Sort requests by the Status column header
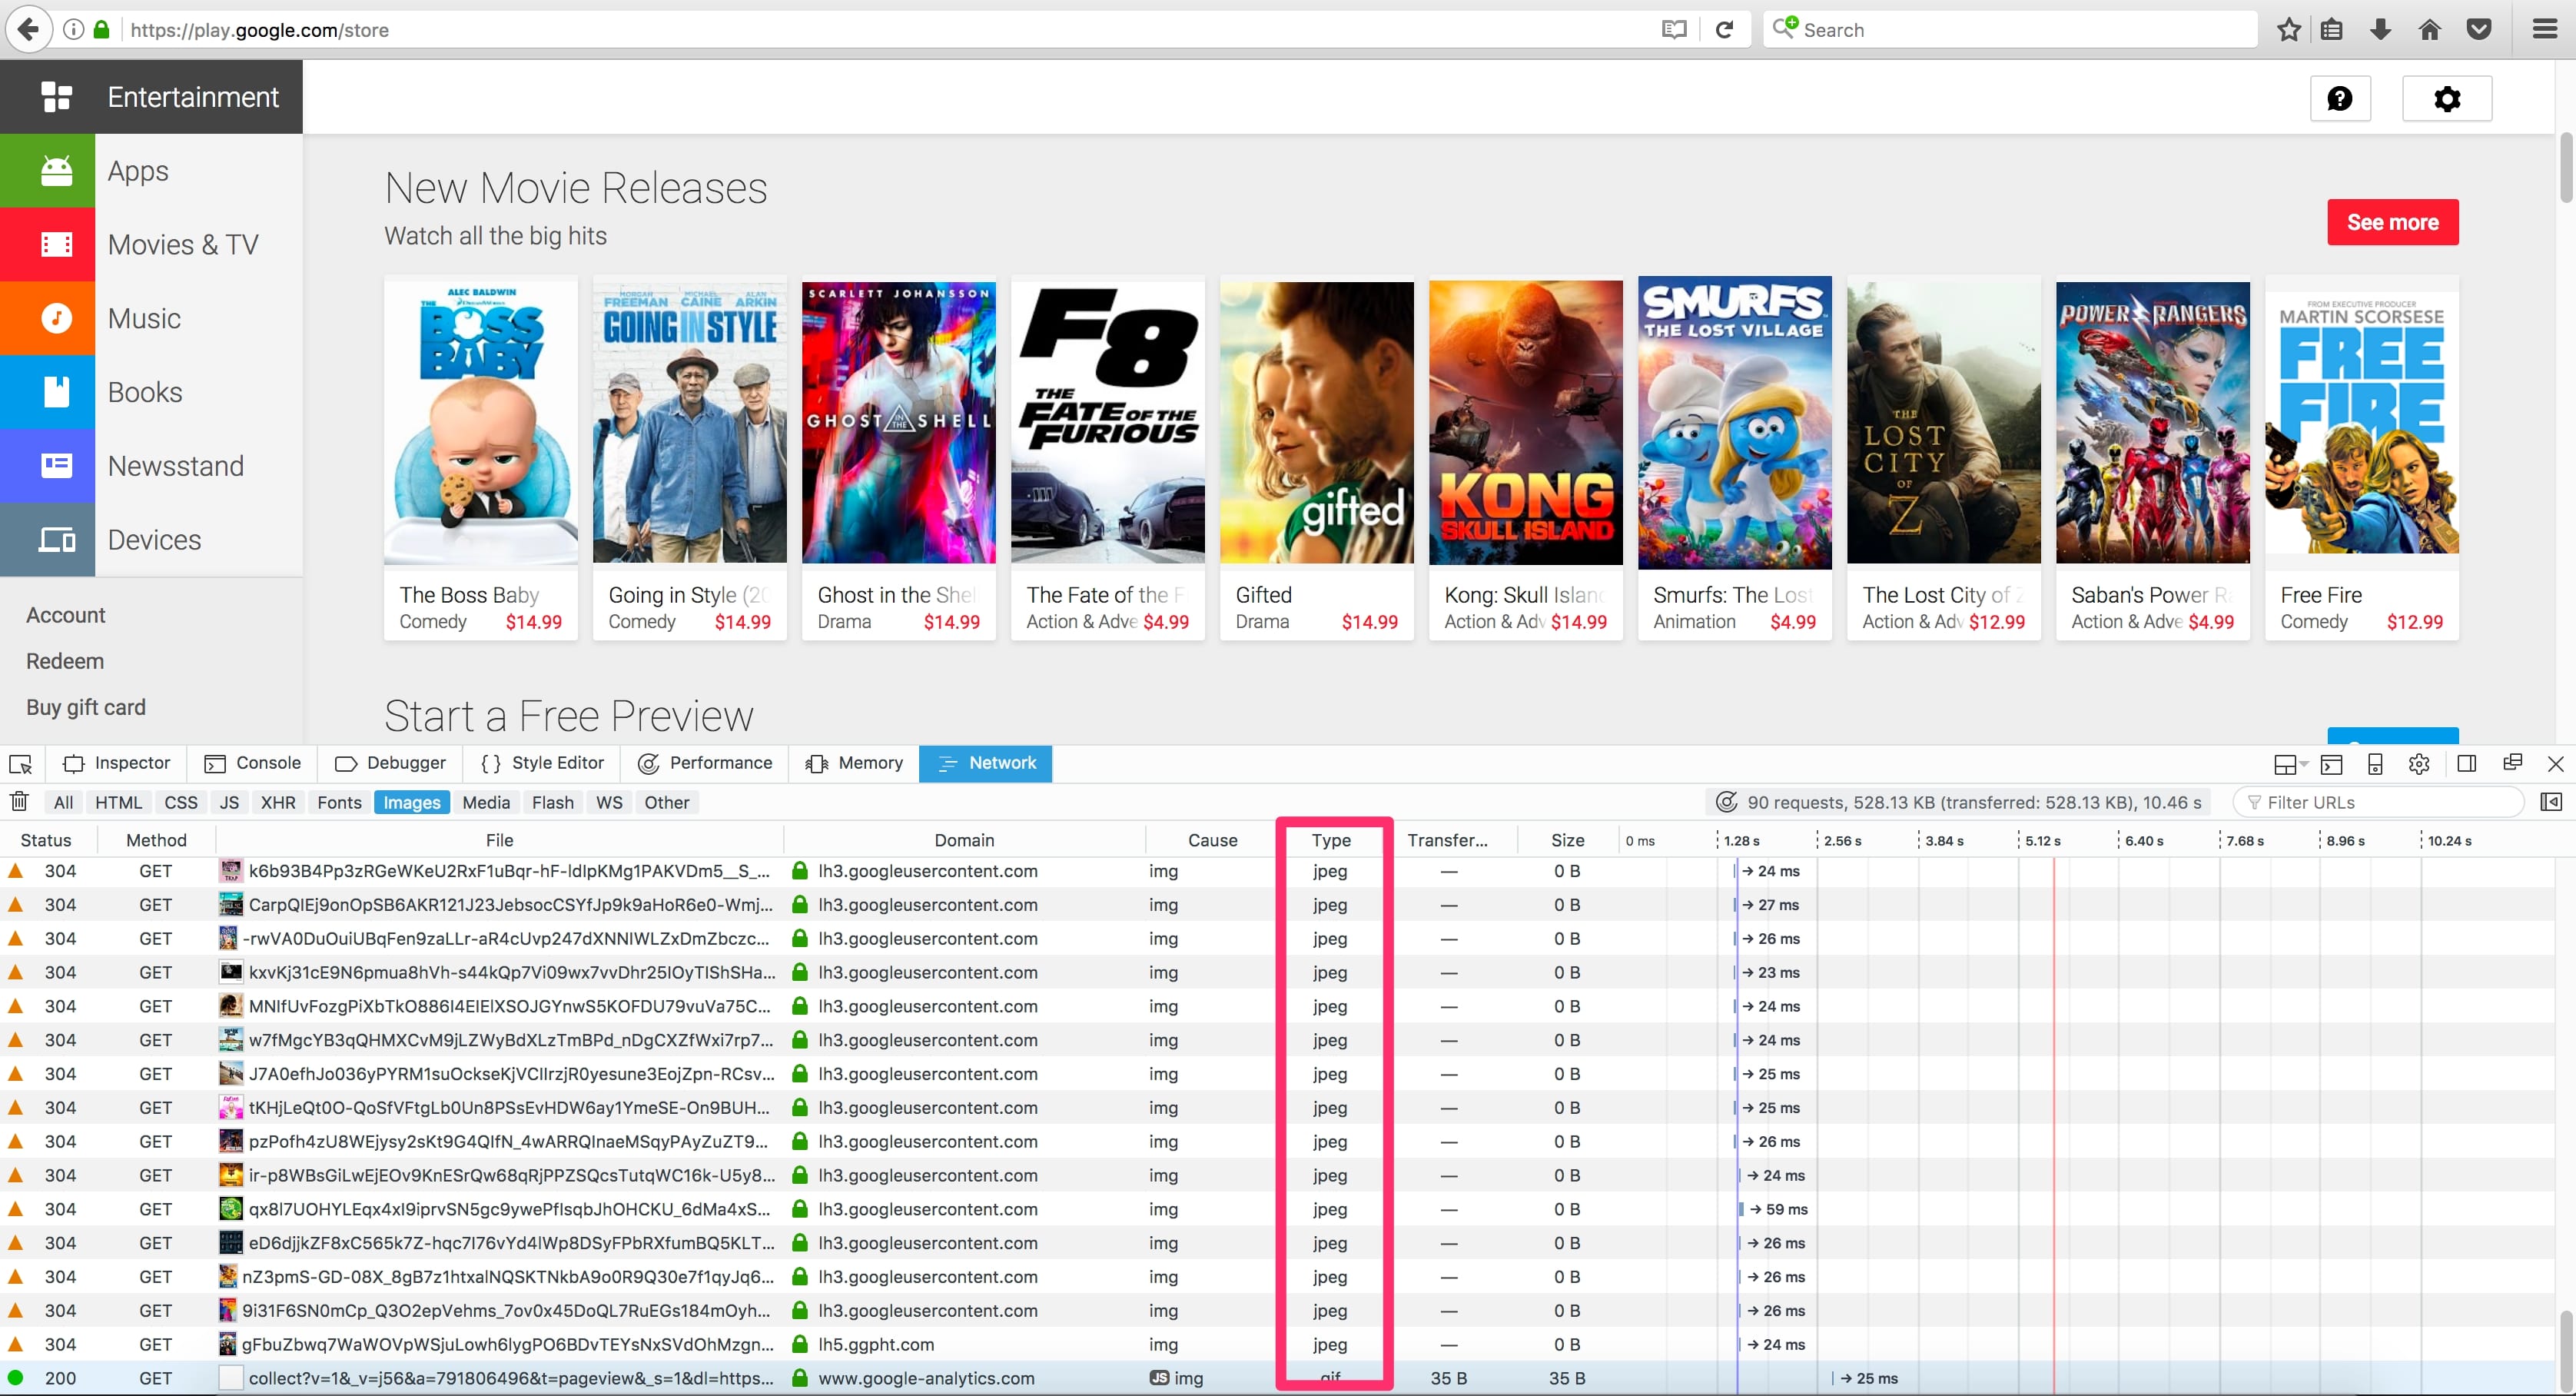 (46, 840)
